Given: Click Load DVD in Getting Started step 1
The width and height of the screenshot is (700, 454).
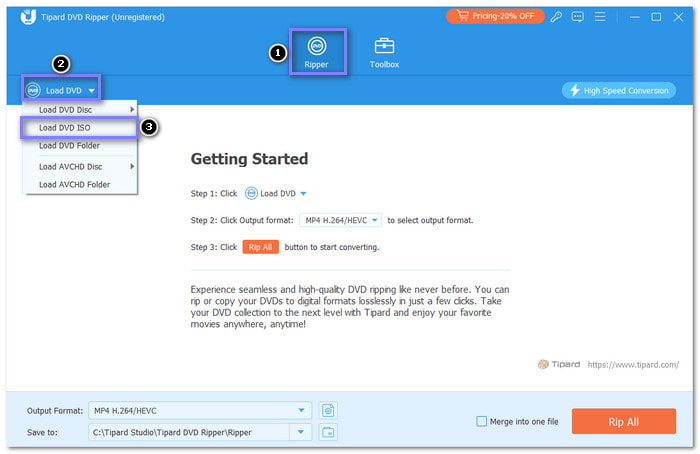Looking at the screenshot, I should click(276, 193).
